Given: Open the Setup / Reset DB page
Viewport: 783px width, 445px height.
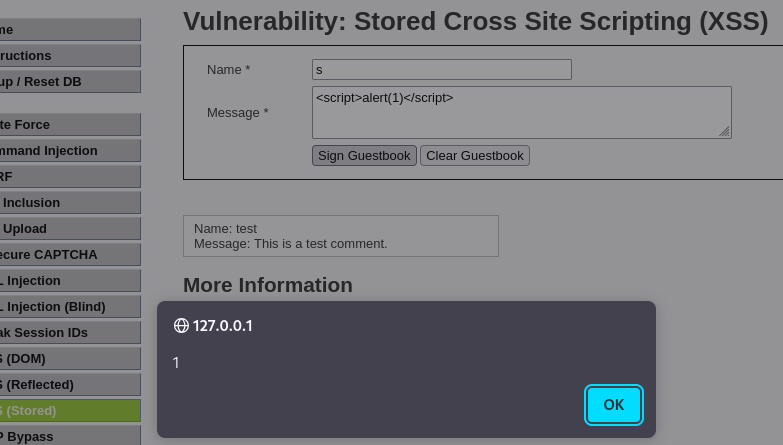Looking at the screenshot, I should (x=60, y=81).
